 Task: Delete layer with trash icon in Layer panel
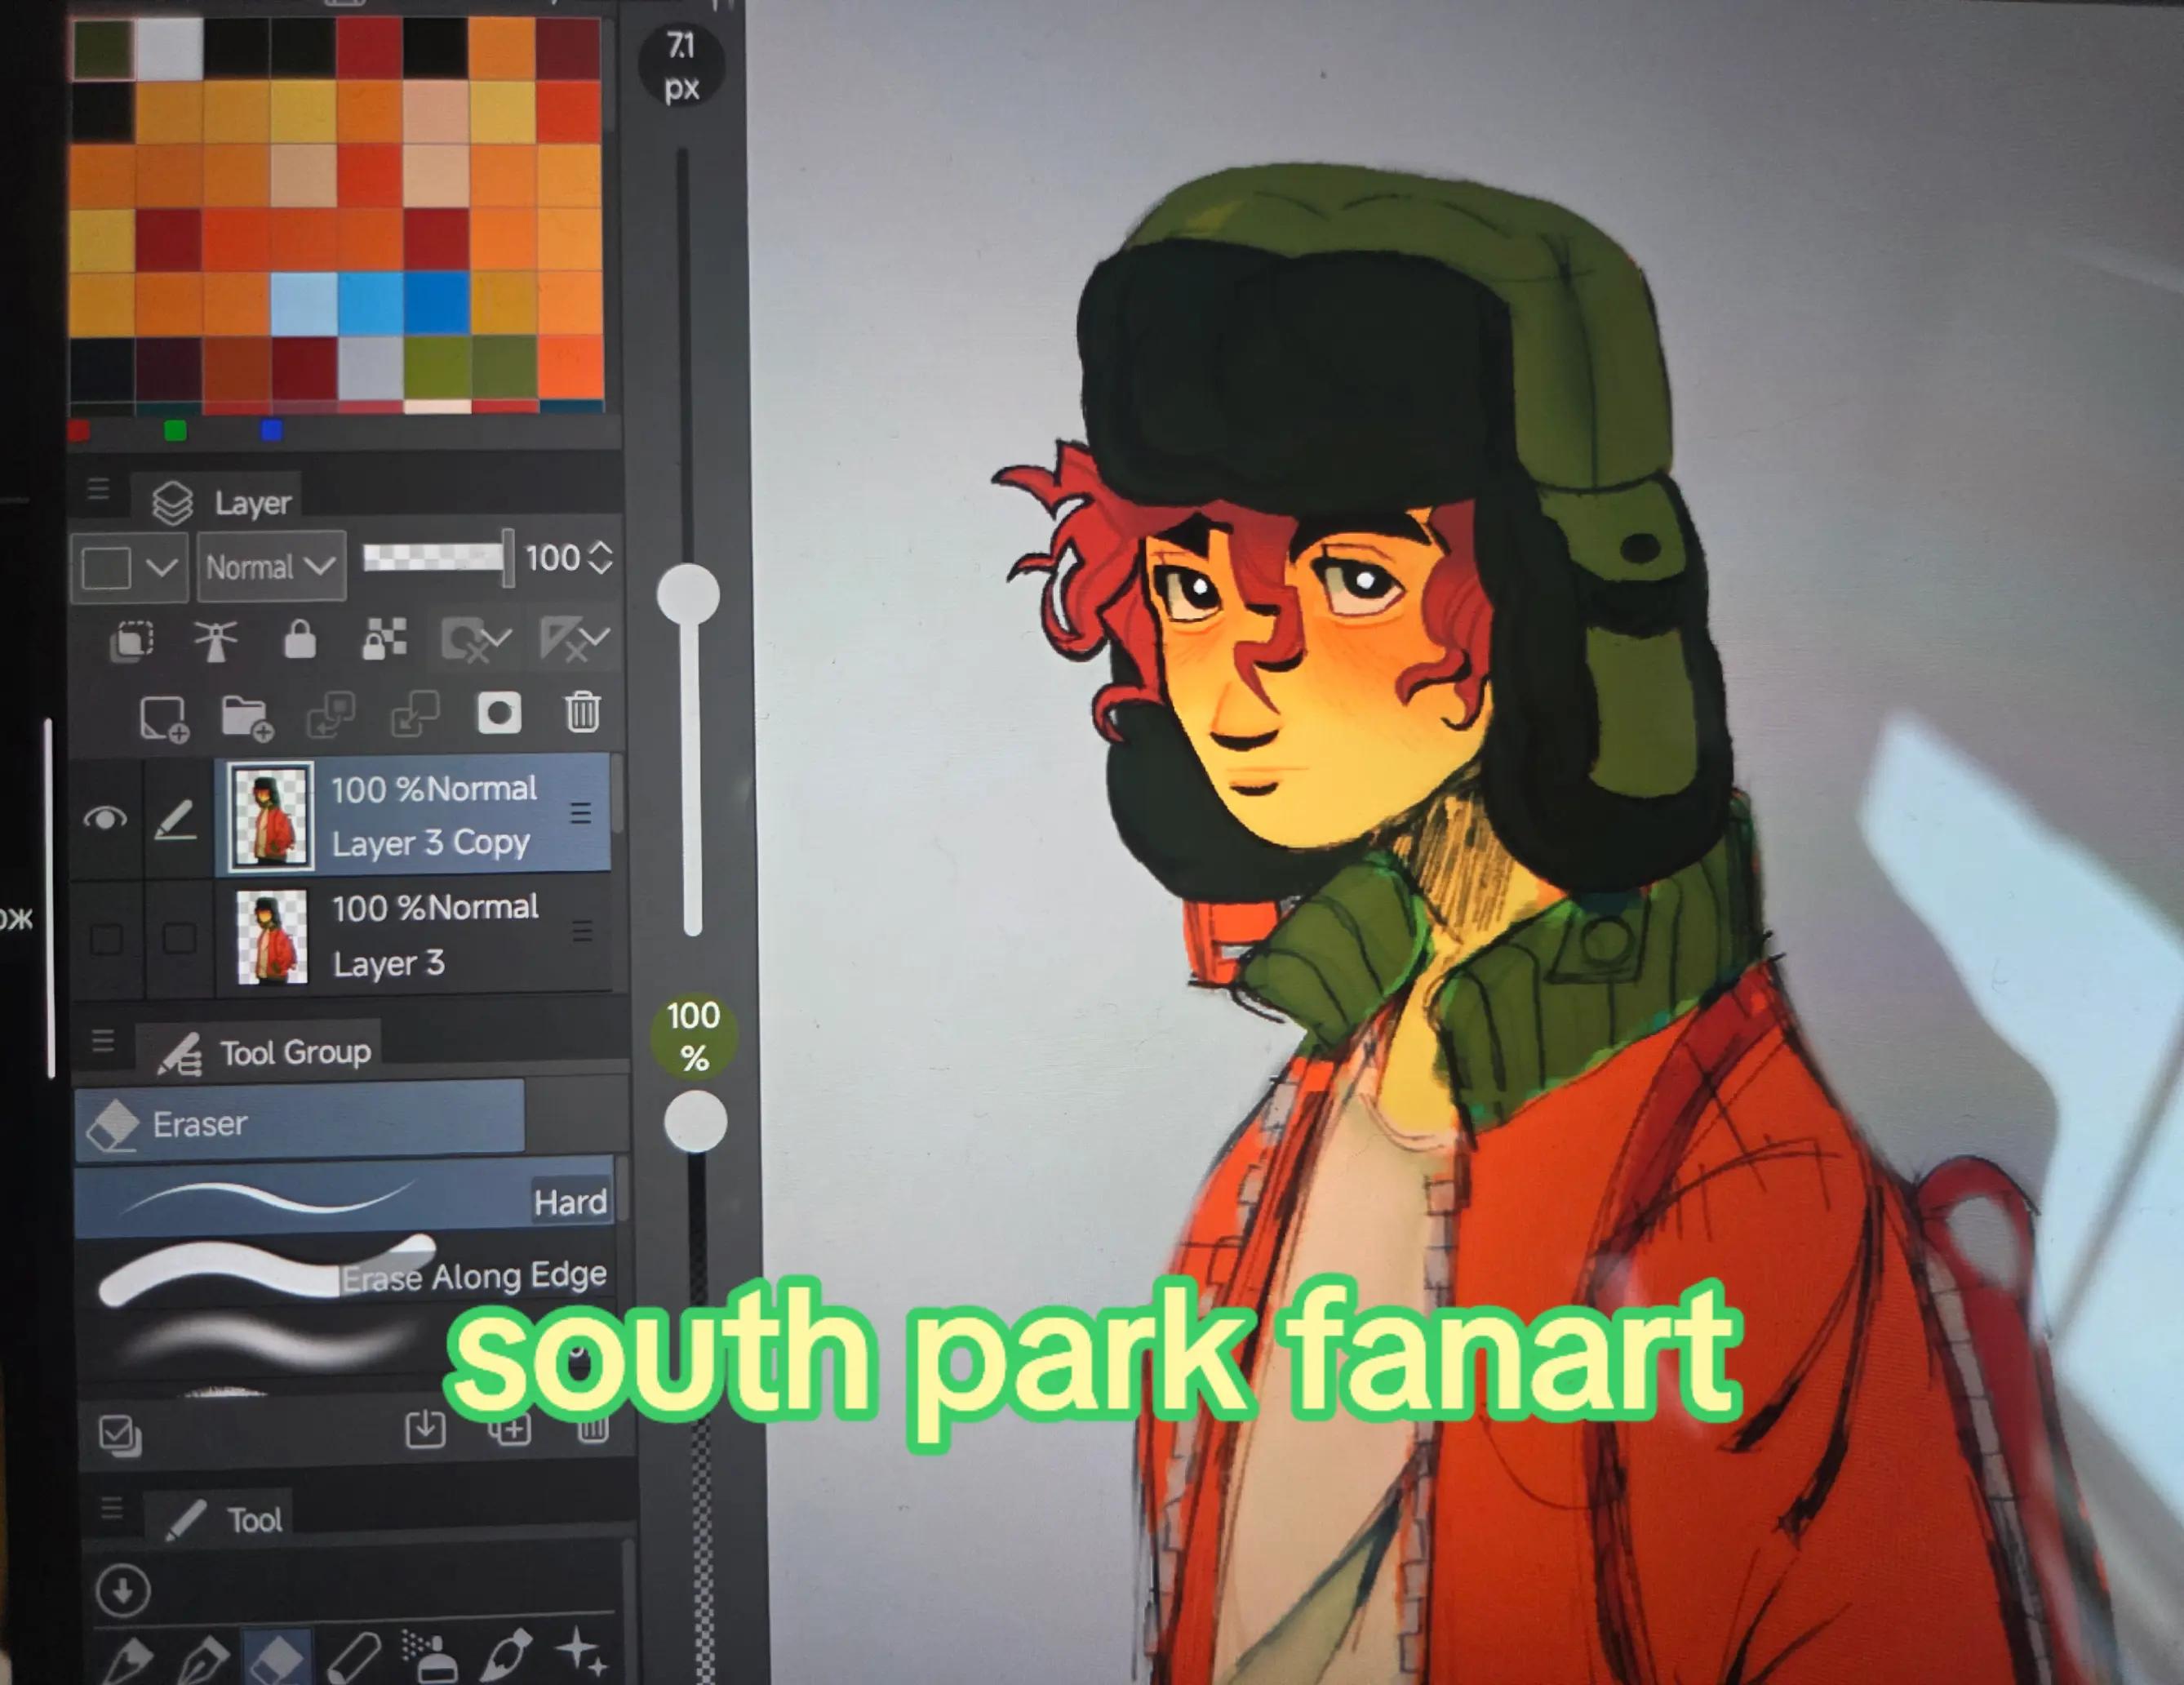(583, 712)
